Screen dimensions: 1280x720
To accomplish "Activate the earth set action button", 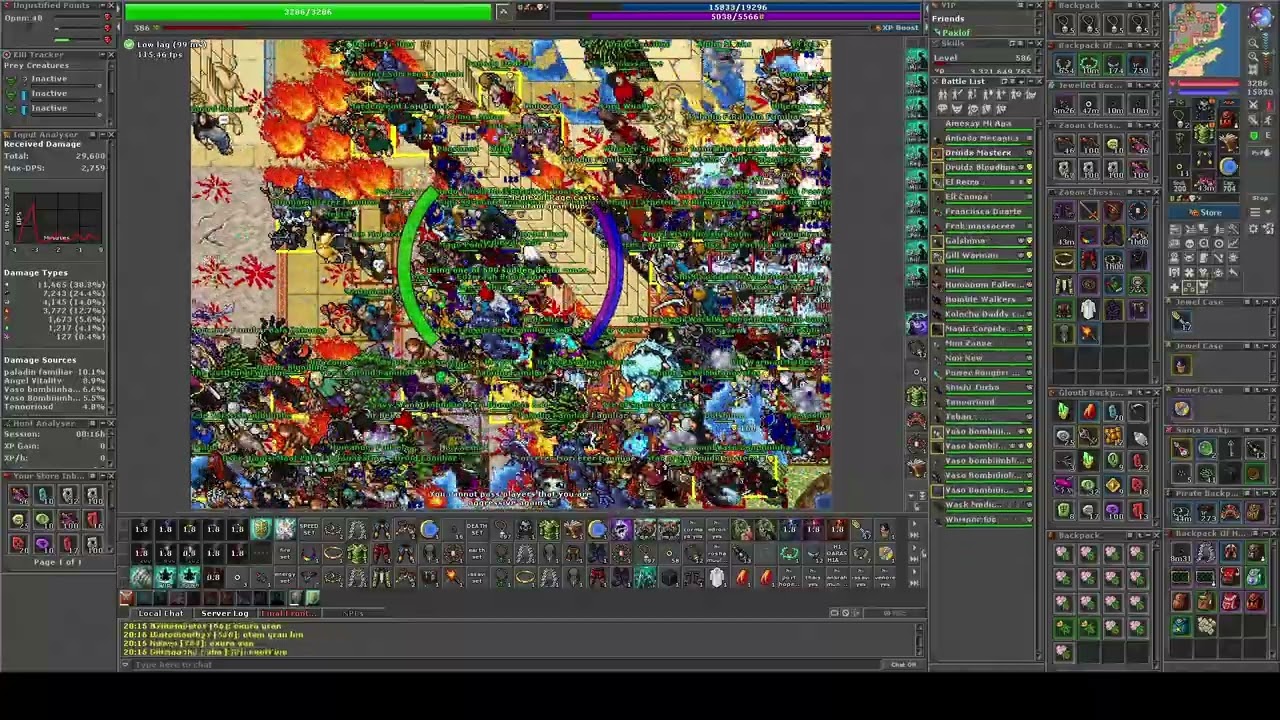I will (x=477, y=553).
